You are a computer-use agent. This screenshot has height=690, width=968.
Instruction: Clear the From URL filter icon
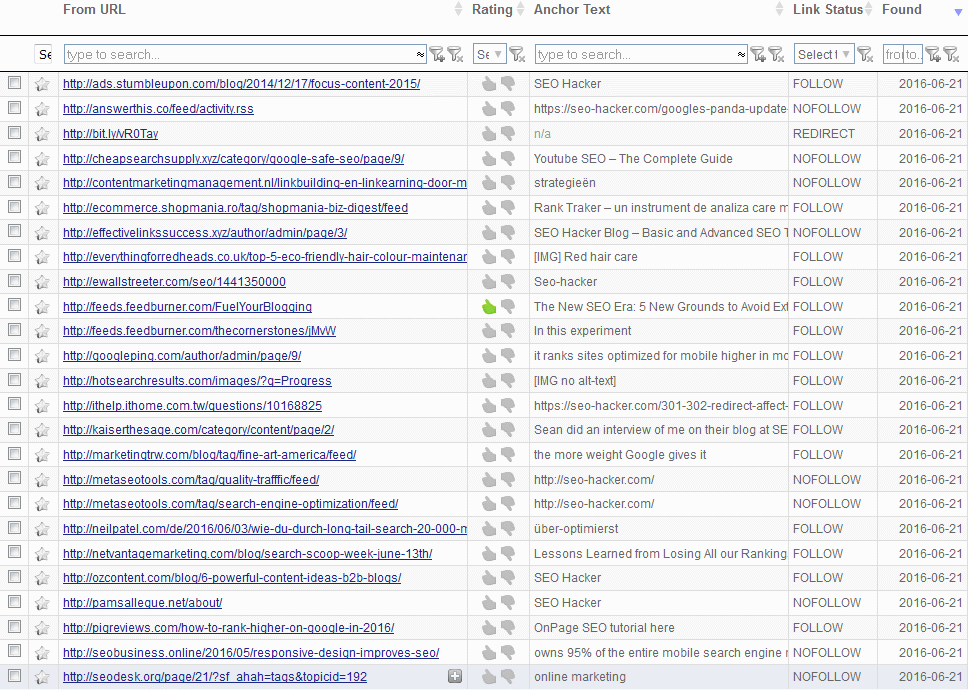pos(455,54)
